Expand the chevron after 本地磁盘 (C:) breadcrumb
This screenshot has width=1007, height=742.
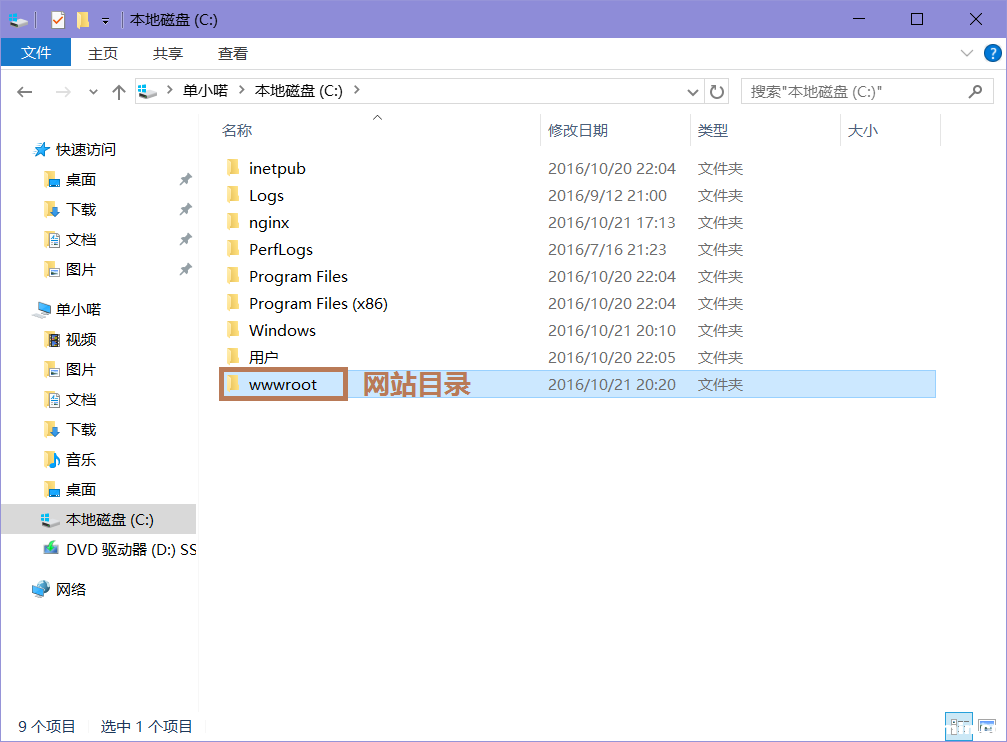click(356, 90)
